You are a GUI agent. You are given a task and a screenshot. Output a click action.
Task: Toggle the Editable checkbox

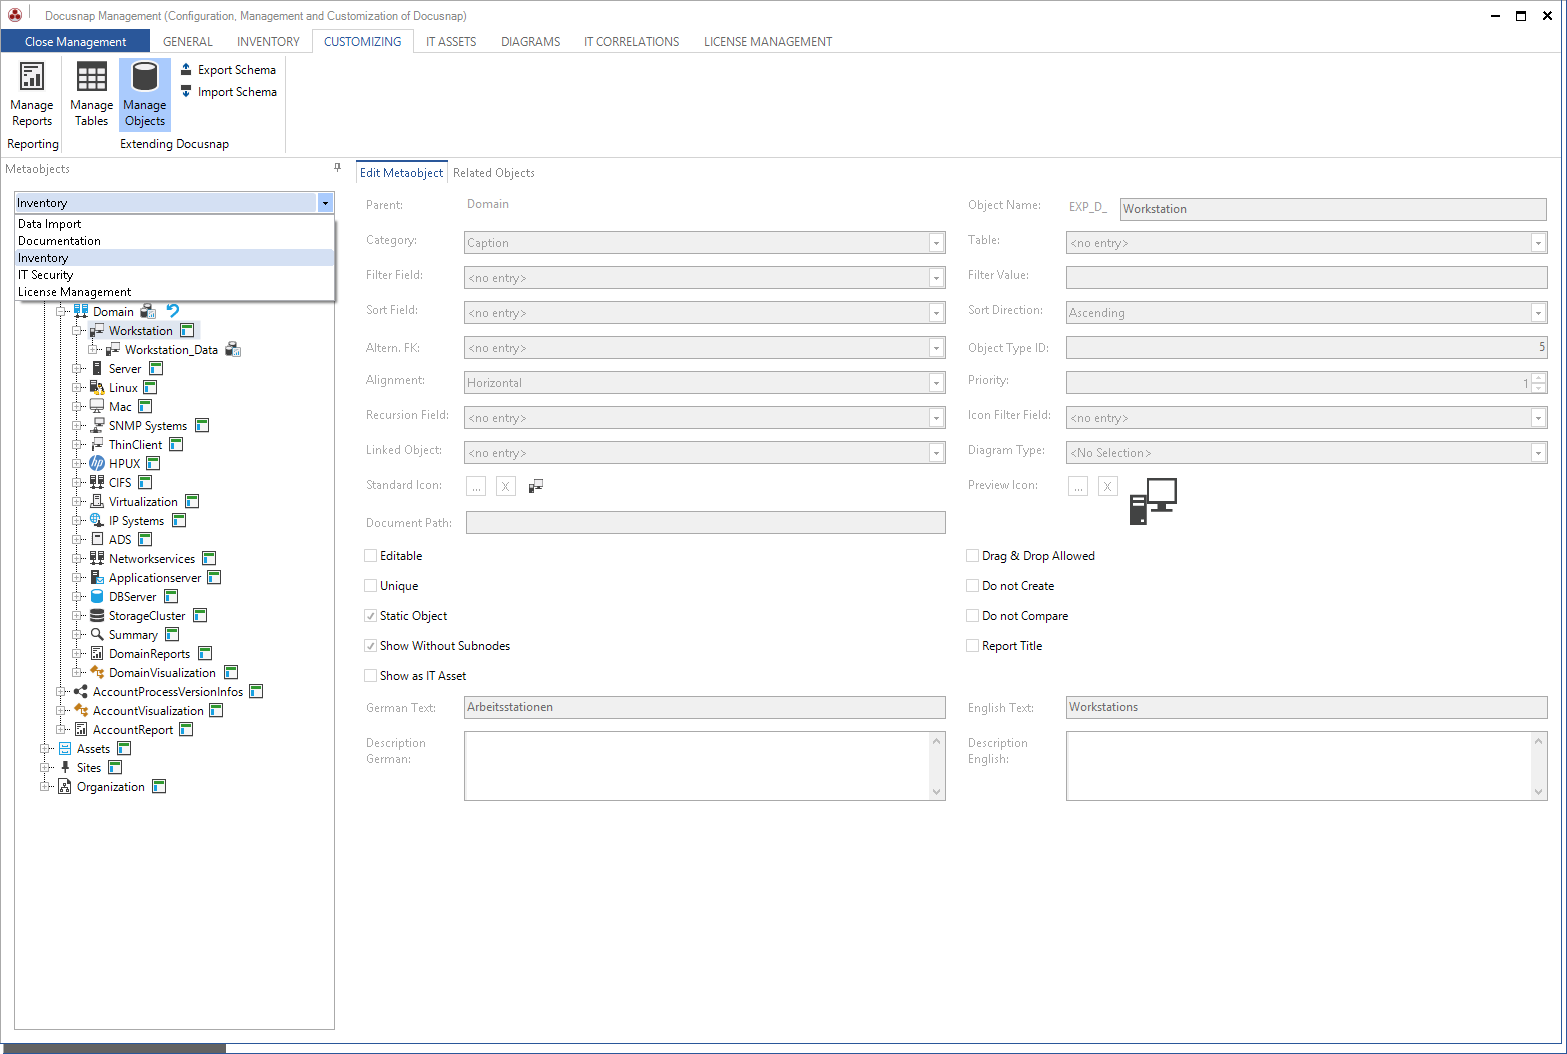tap(371, 555)
